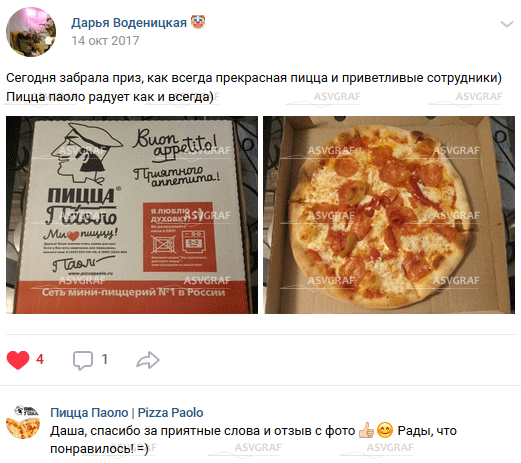
Task: Like the post with the red heart
Action: [x=18, y=360]
